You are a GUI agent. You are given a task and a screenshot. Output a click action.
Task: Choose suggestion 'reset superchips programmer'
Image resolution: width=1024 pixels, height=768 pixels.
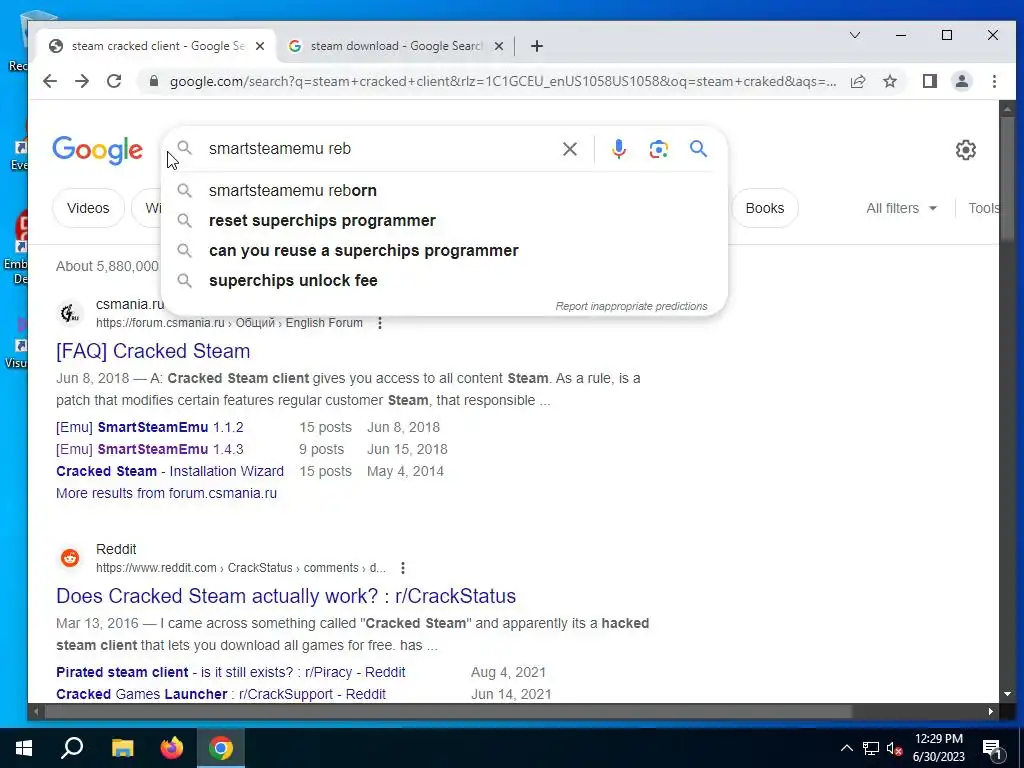point(444,221)
